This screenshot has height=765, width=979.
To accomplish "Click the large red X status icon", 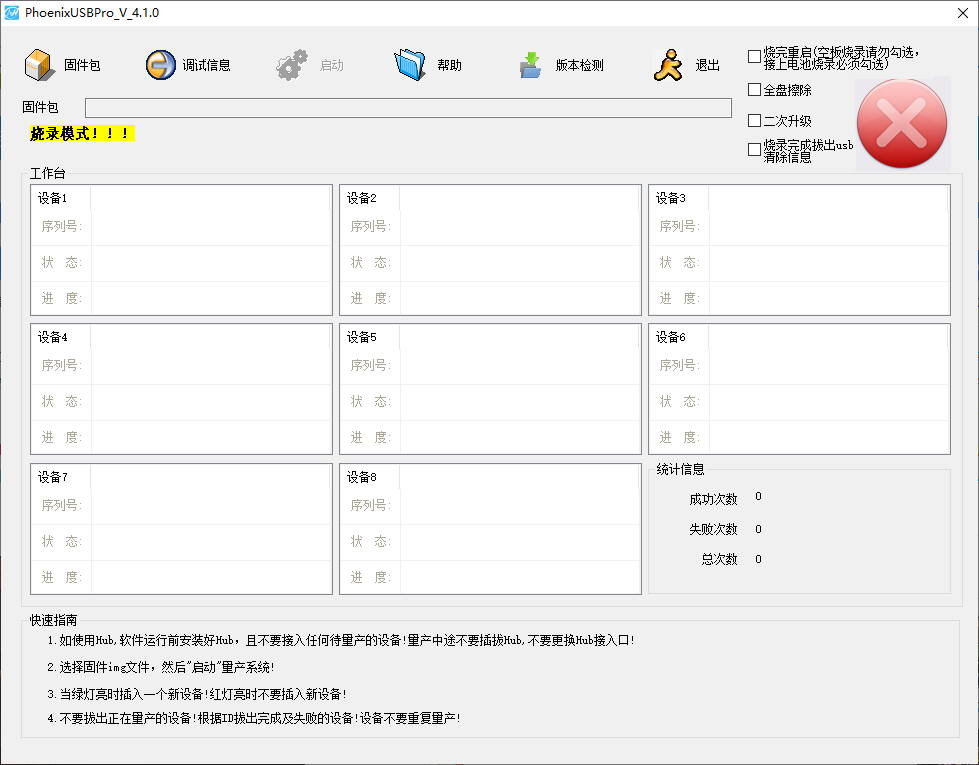I will pyautogui.click(x=901, y=122).
